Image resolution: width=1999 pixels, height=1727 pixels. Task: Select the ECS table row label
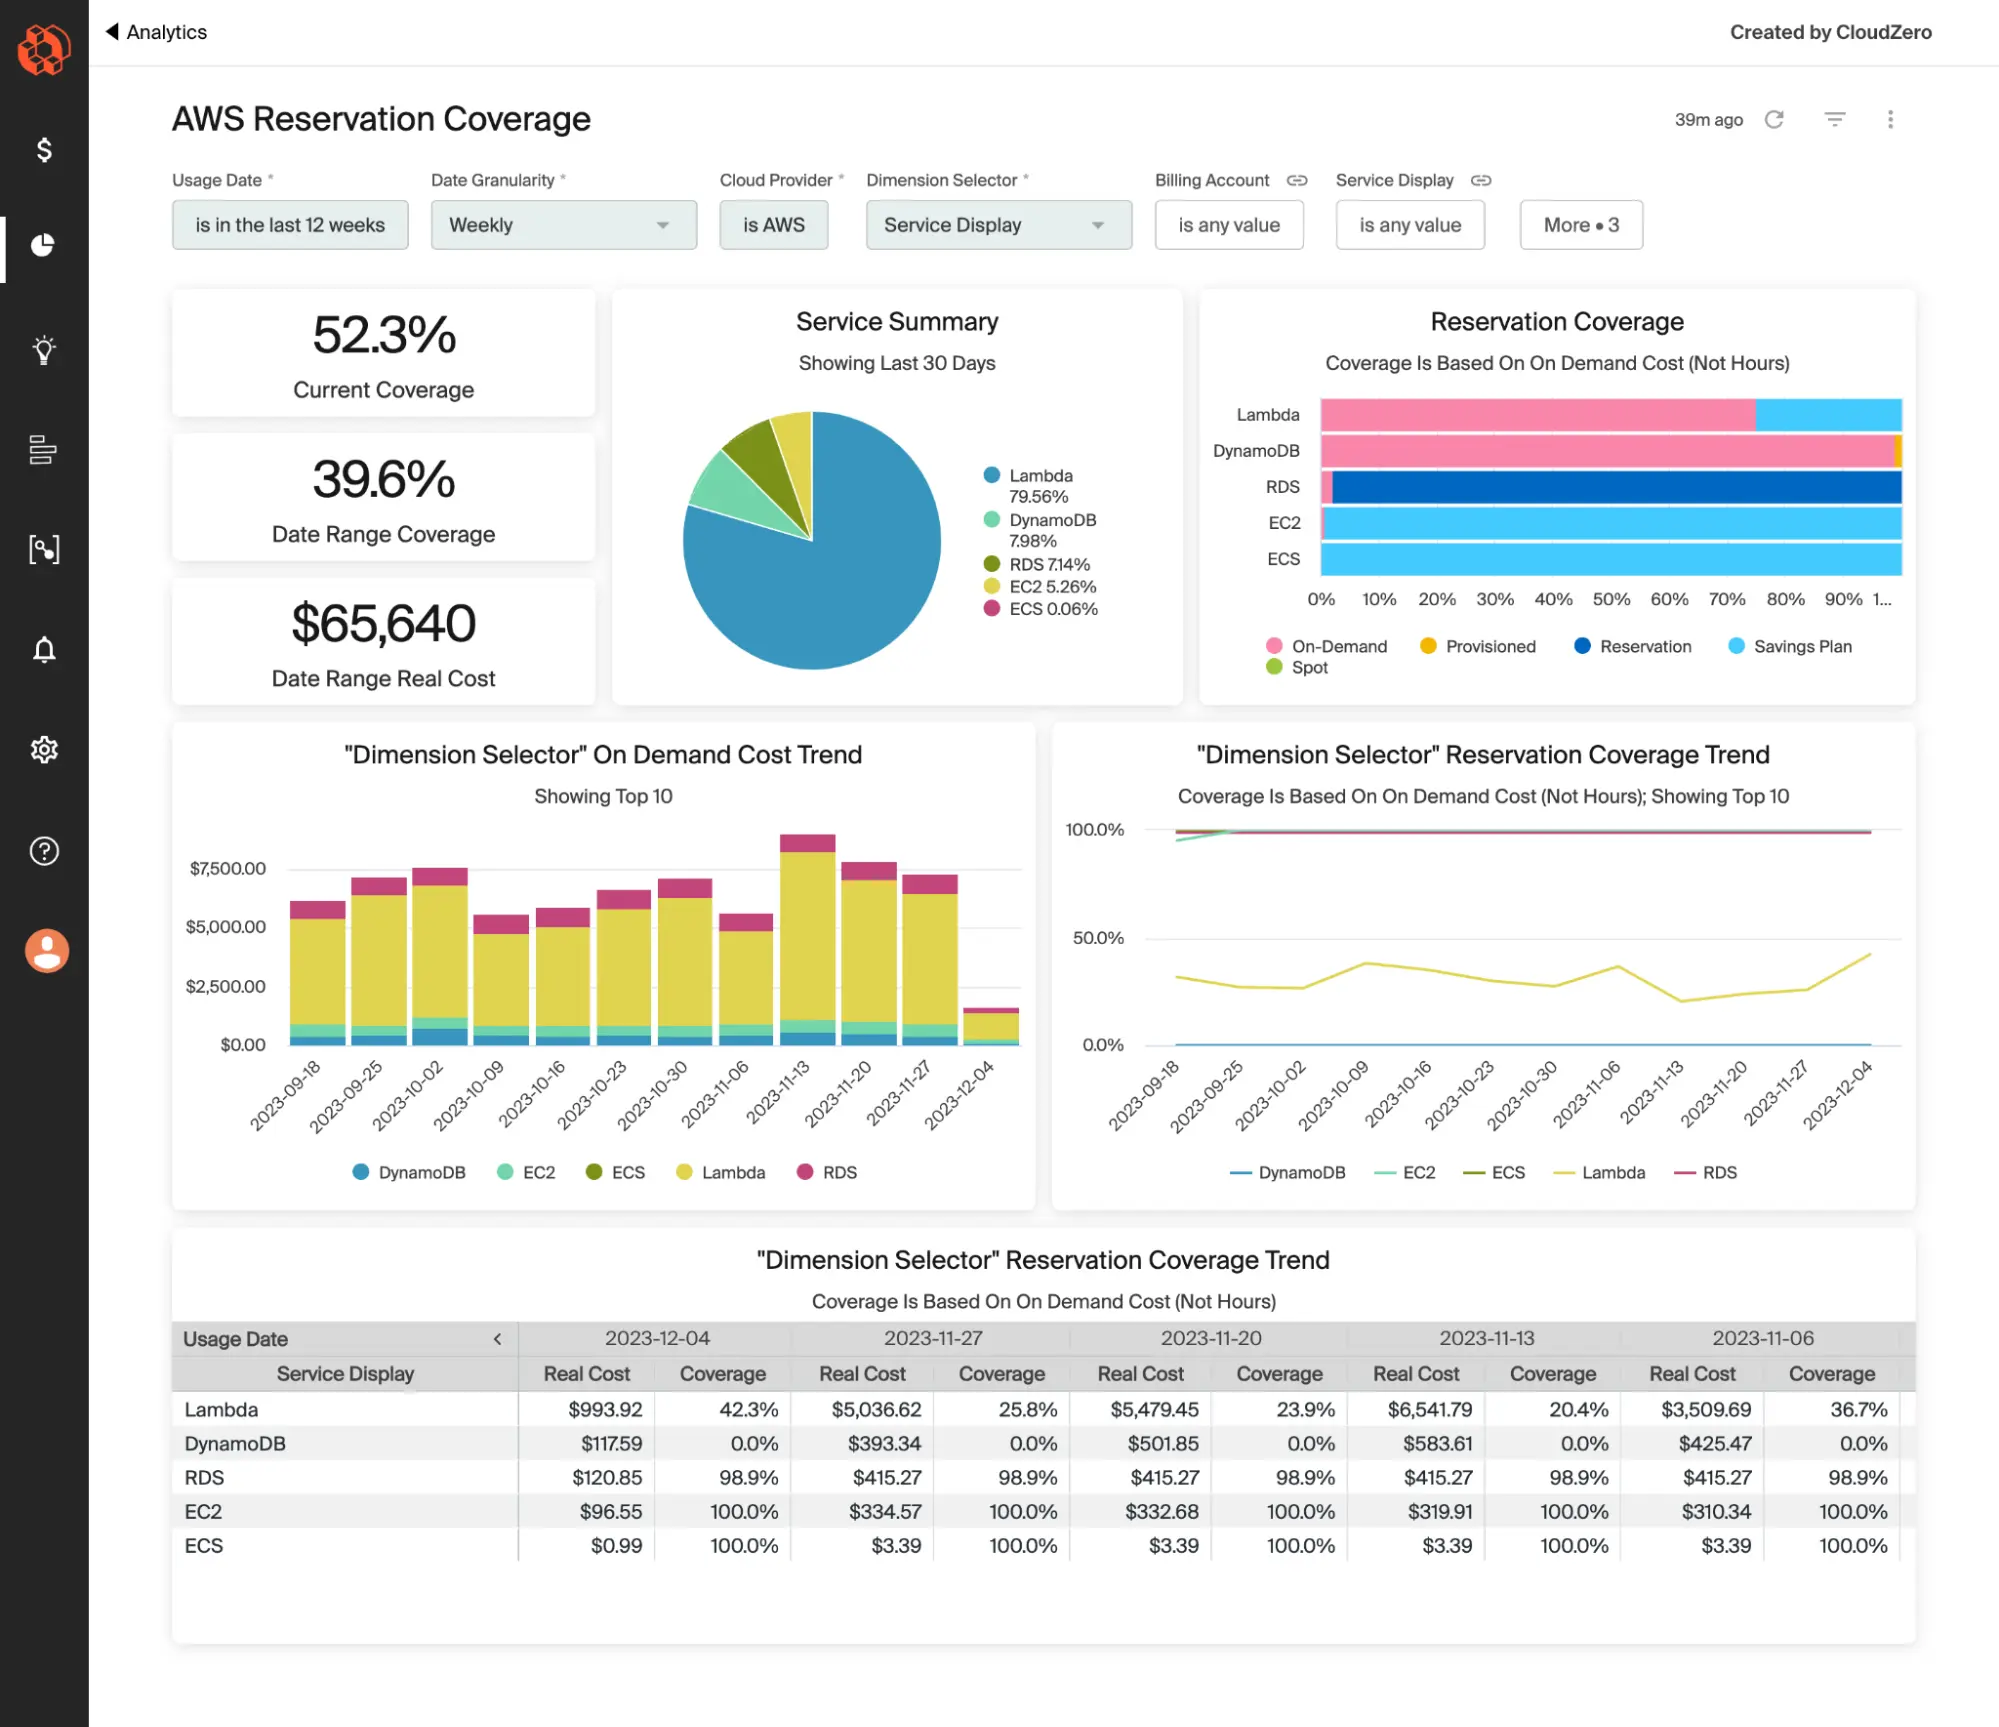[x=203, y=1546]
